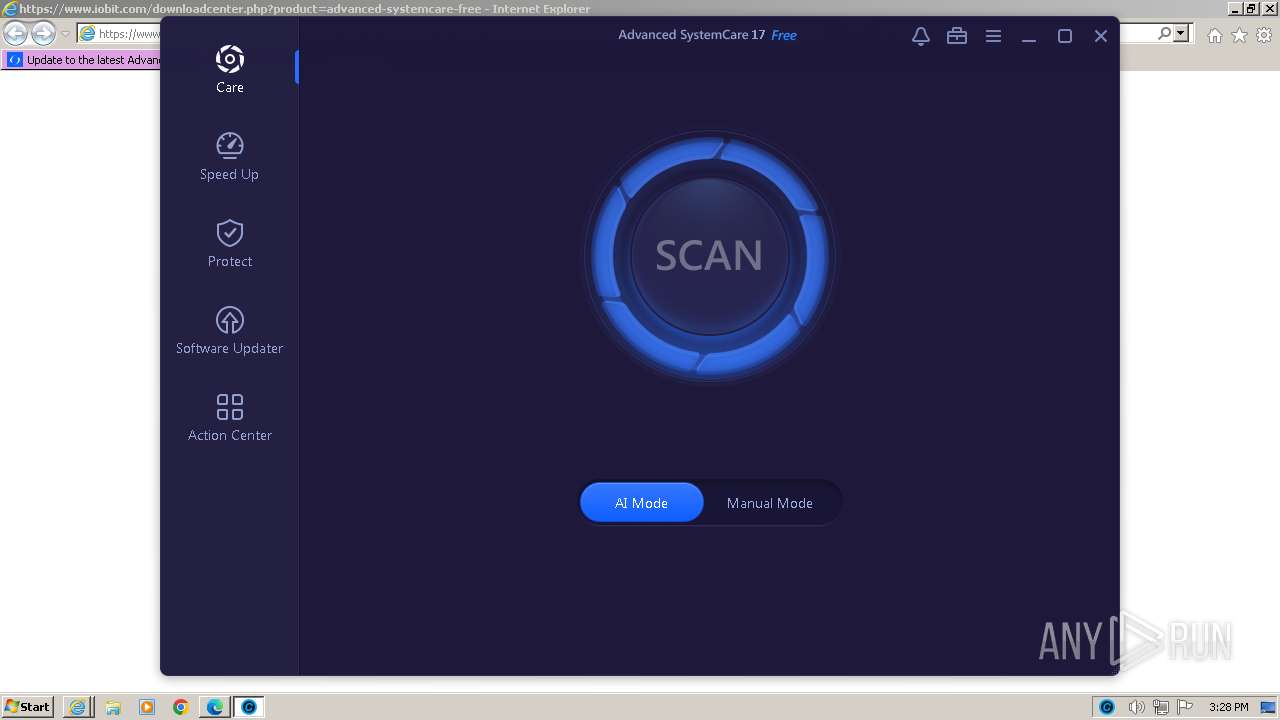1280x720 pixels.
Task: Open the toolbox briefcase icon
Action: (957, 36)
